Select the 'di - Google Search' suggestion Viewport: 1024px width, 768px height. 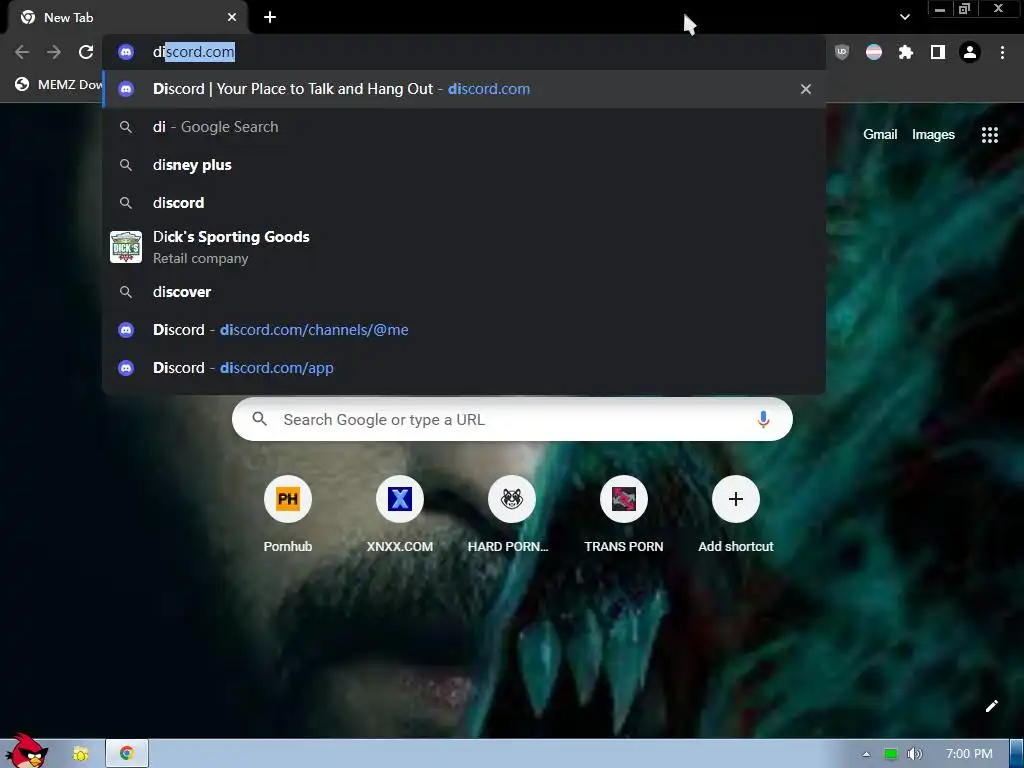coord(464,127)
